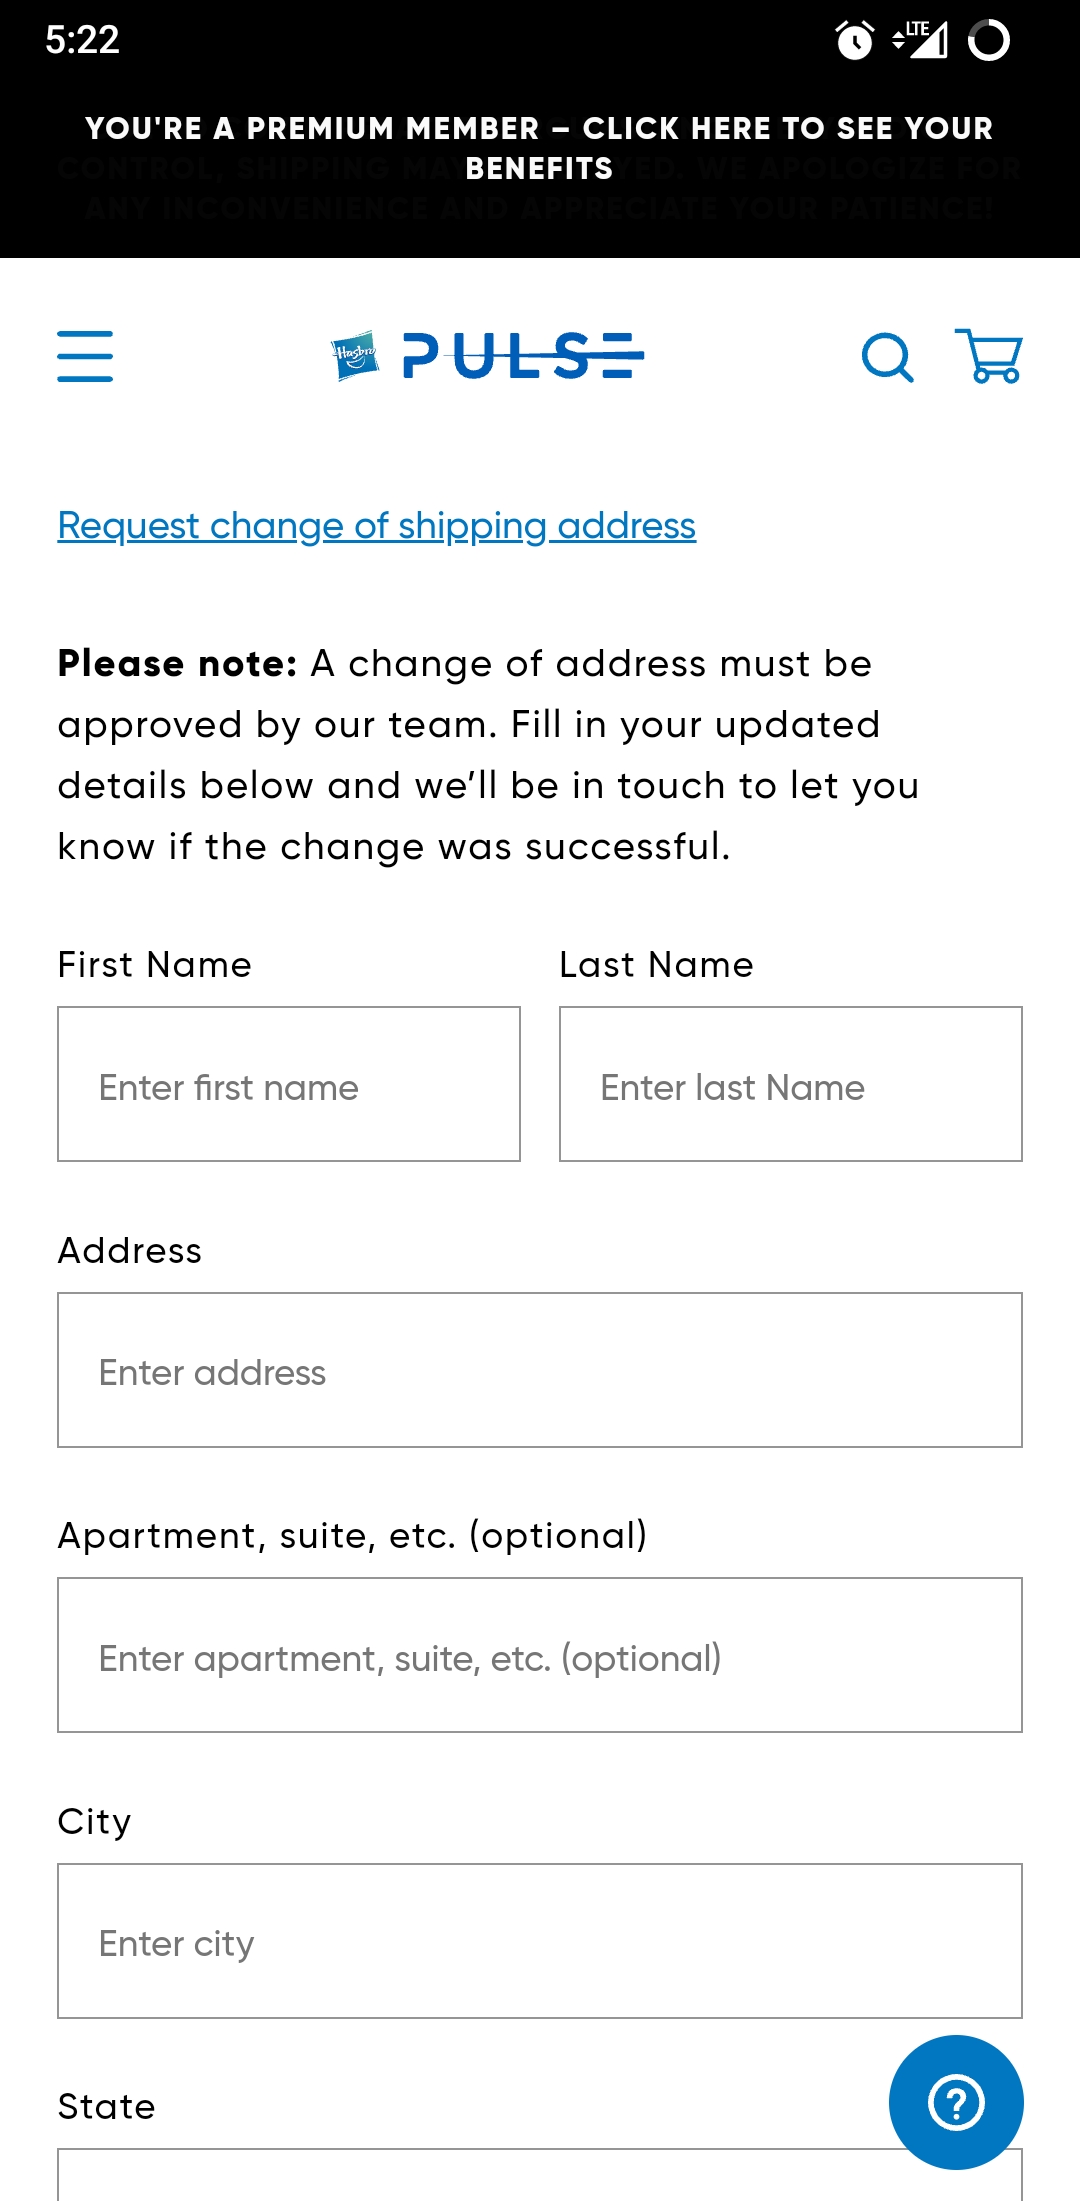Tap the search magnifier icon

[x=888, y=357]
